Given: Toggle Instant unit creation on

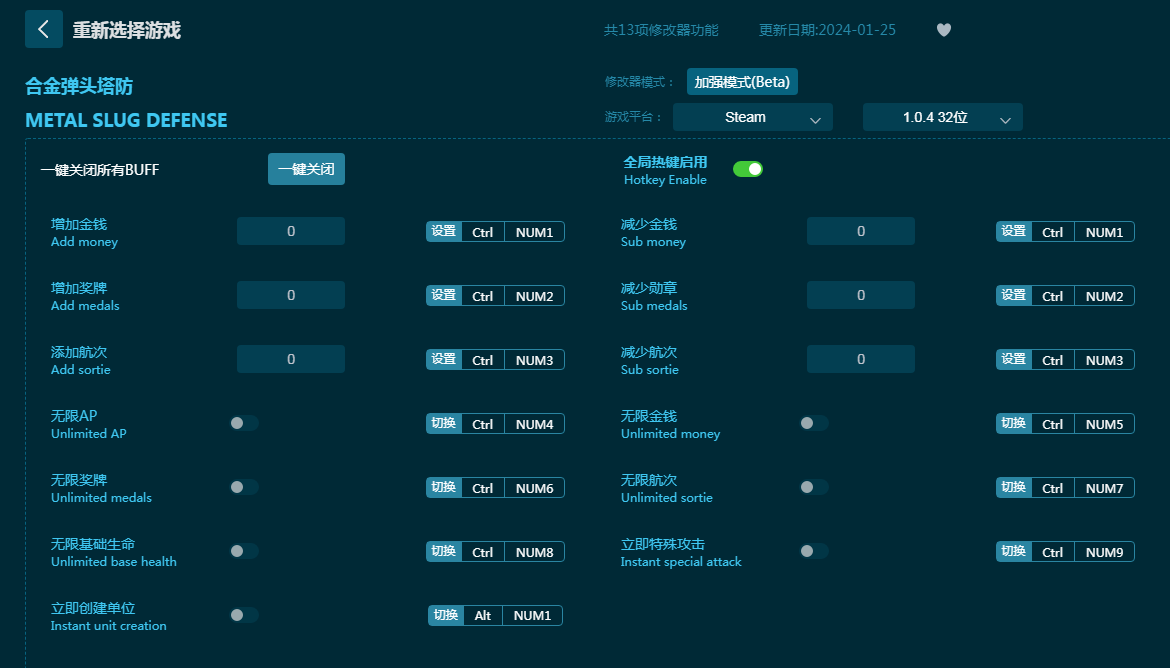Looking at the screenshot, I should point(244,615).
